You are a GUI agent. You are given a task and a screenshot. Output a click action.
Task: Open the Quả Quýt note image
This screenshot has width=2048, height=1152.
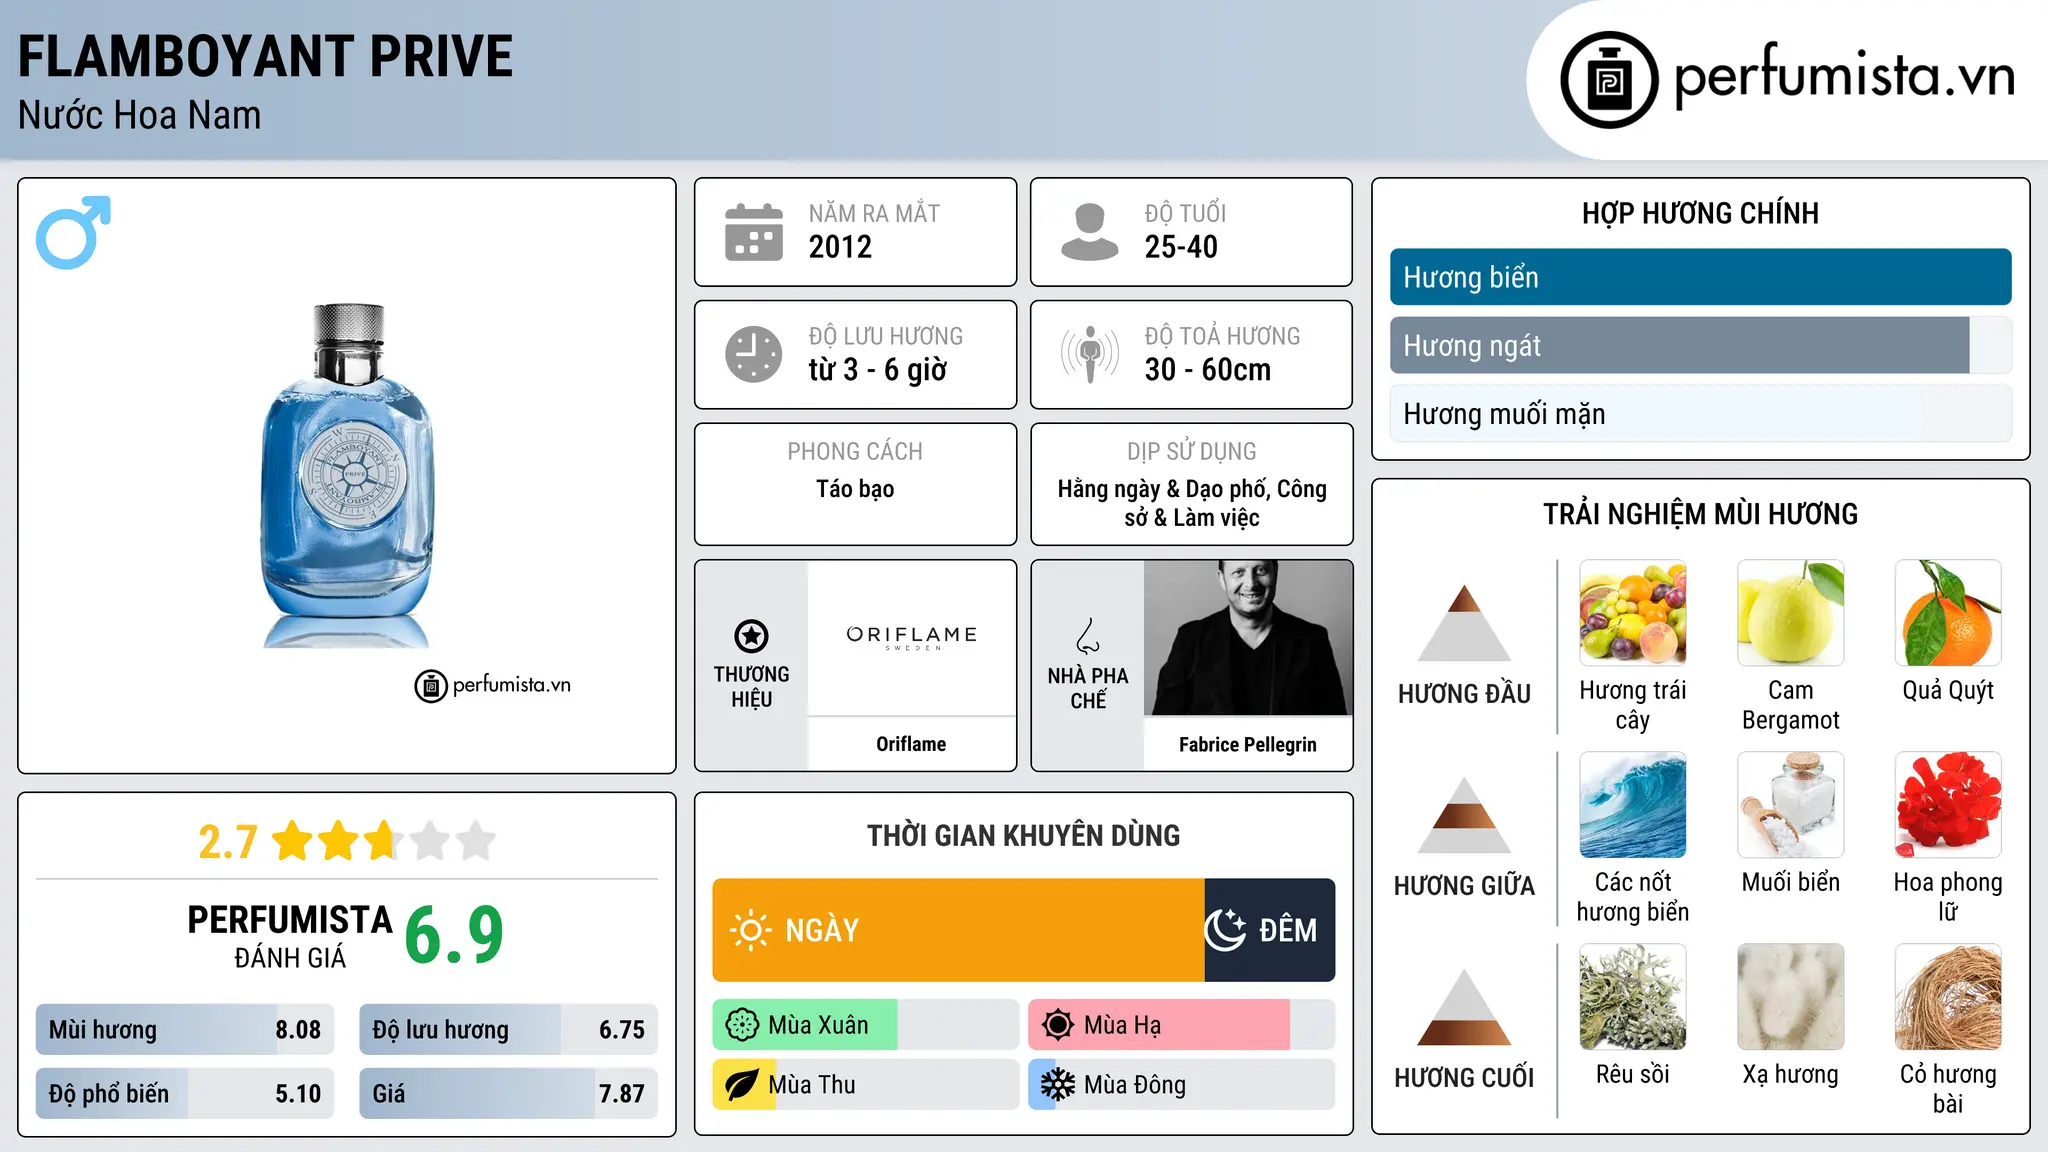click(1948, 612)
